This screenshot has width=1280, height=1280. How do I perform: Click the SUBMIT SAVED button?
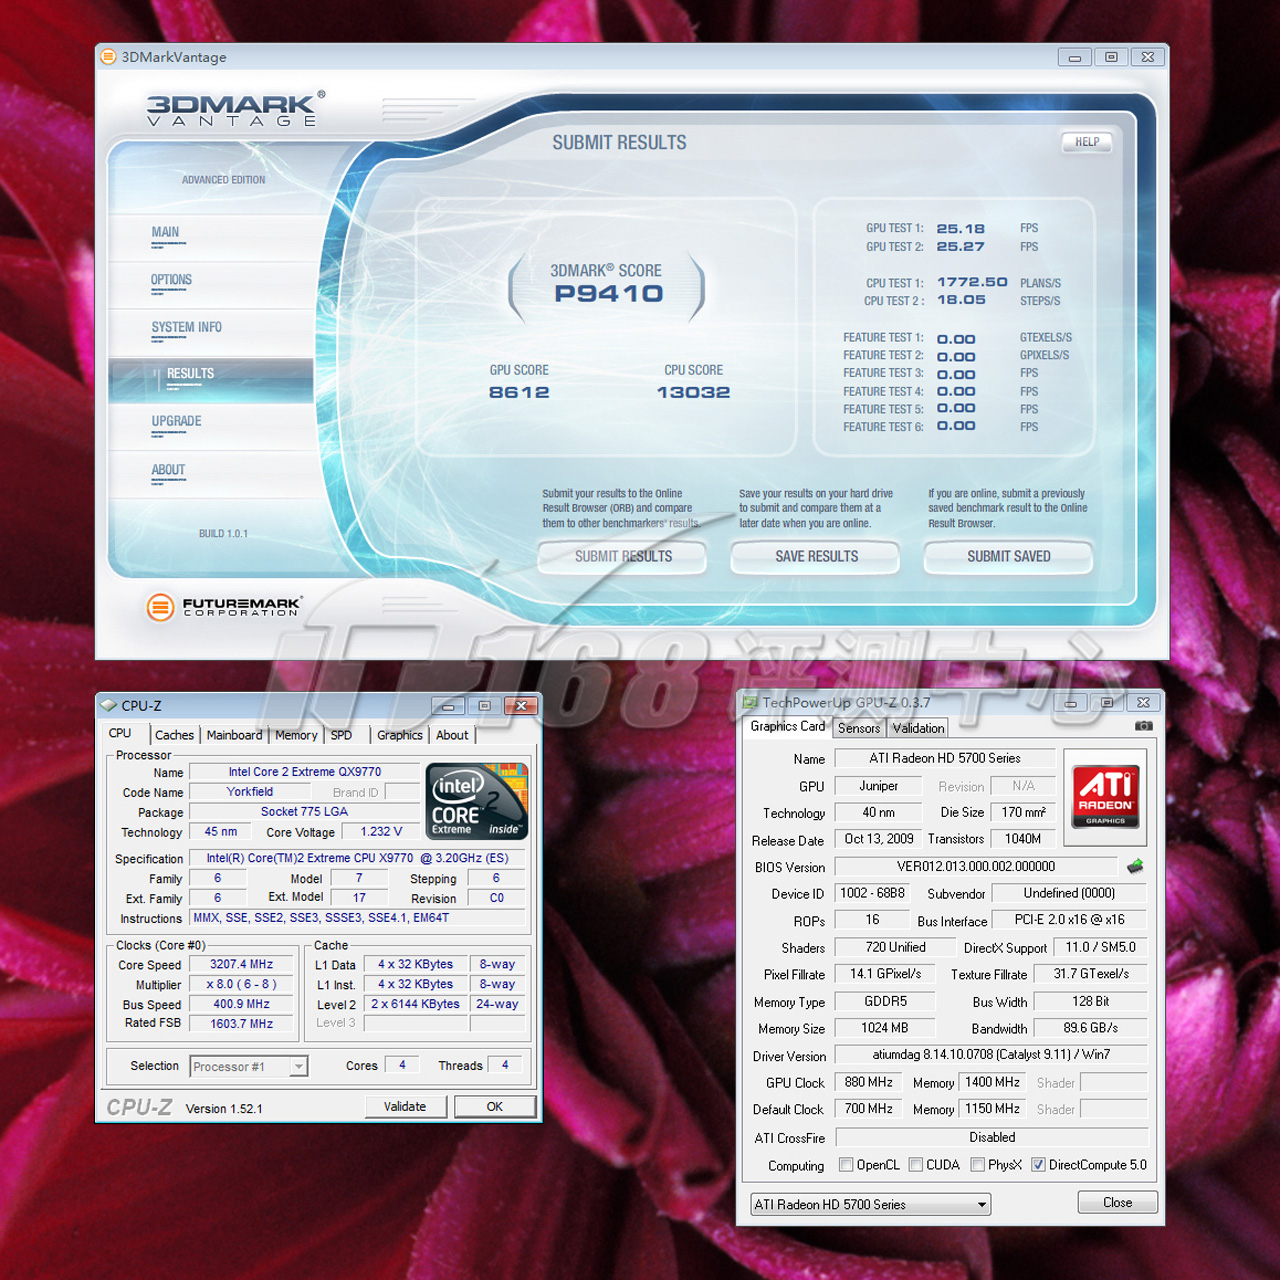[1008, 557]
